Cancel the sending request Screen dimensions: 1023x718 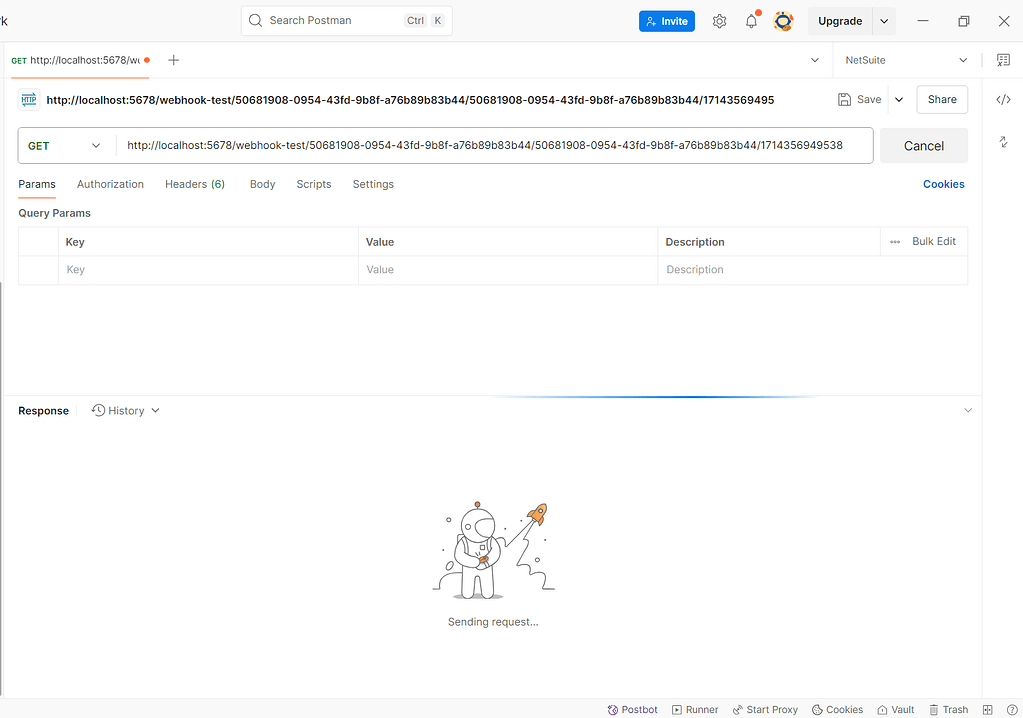[922, 145]
